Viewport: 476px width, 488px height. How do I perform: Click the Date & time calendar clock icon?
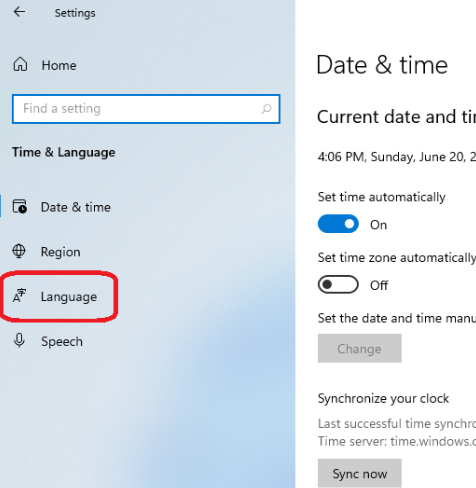tap(20, 206)
